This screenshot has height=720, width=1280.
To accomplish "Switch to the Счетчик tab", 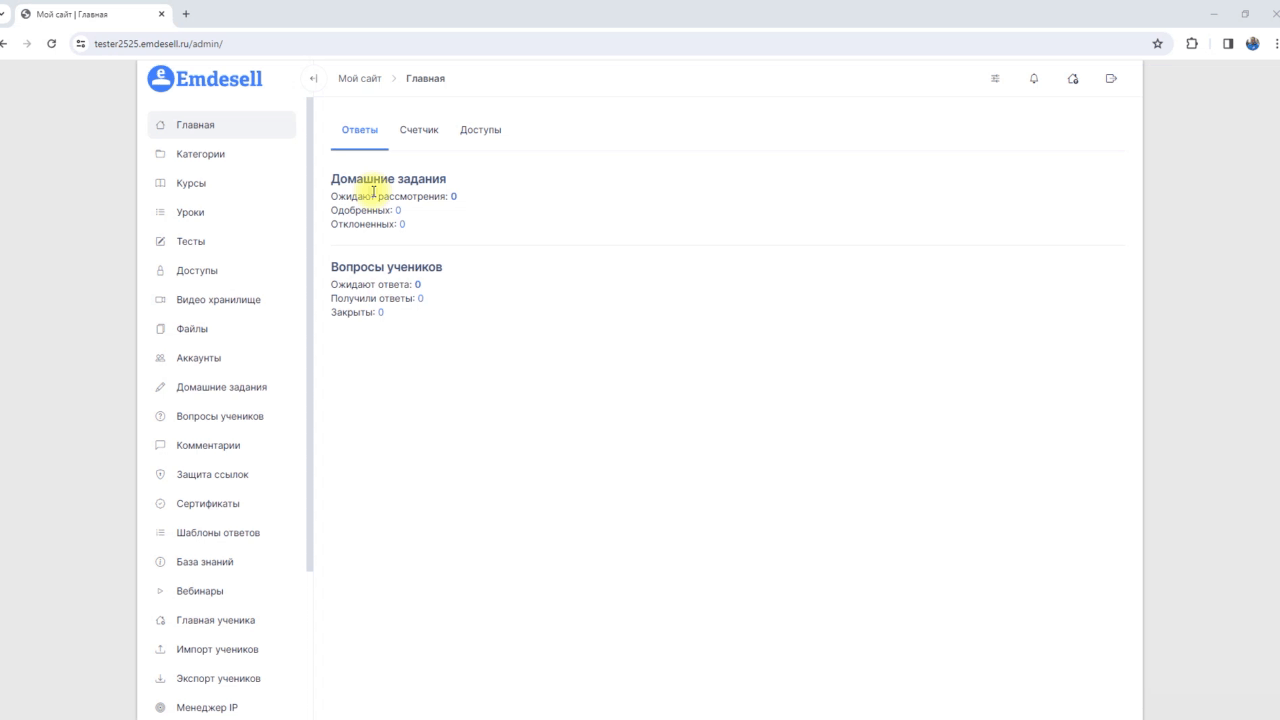I will (419, 130).
